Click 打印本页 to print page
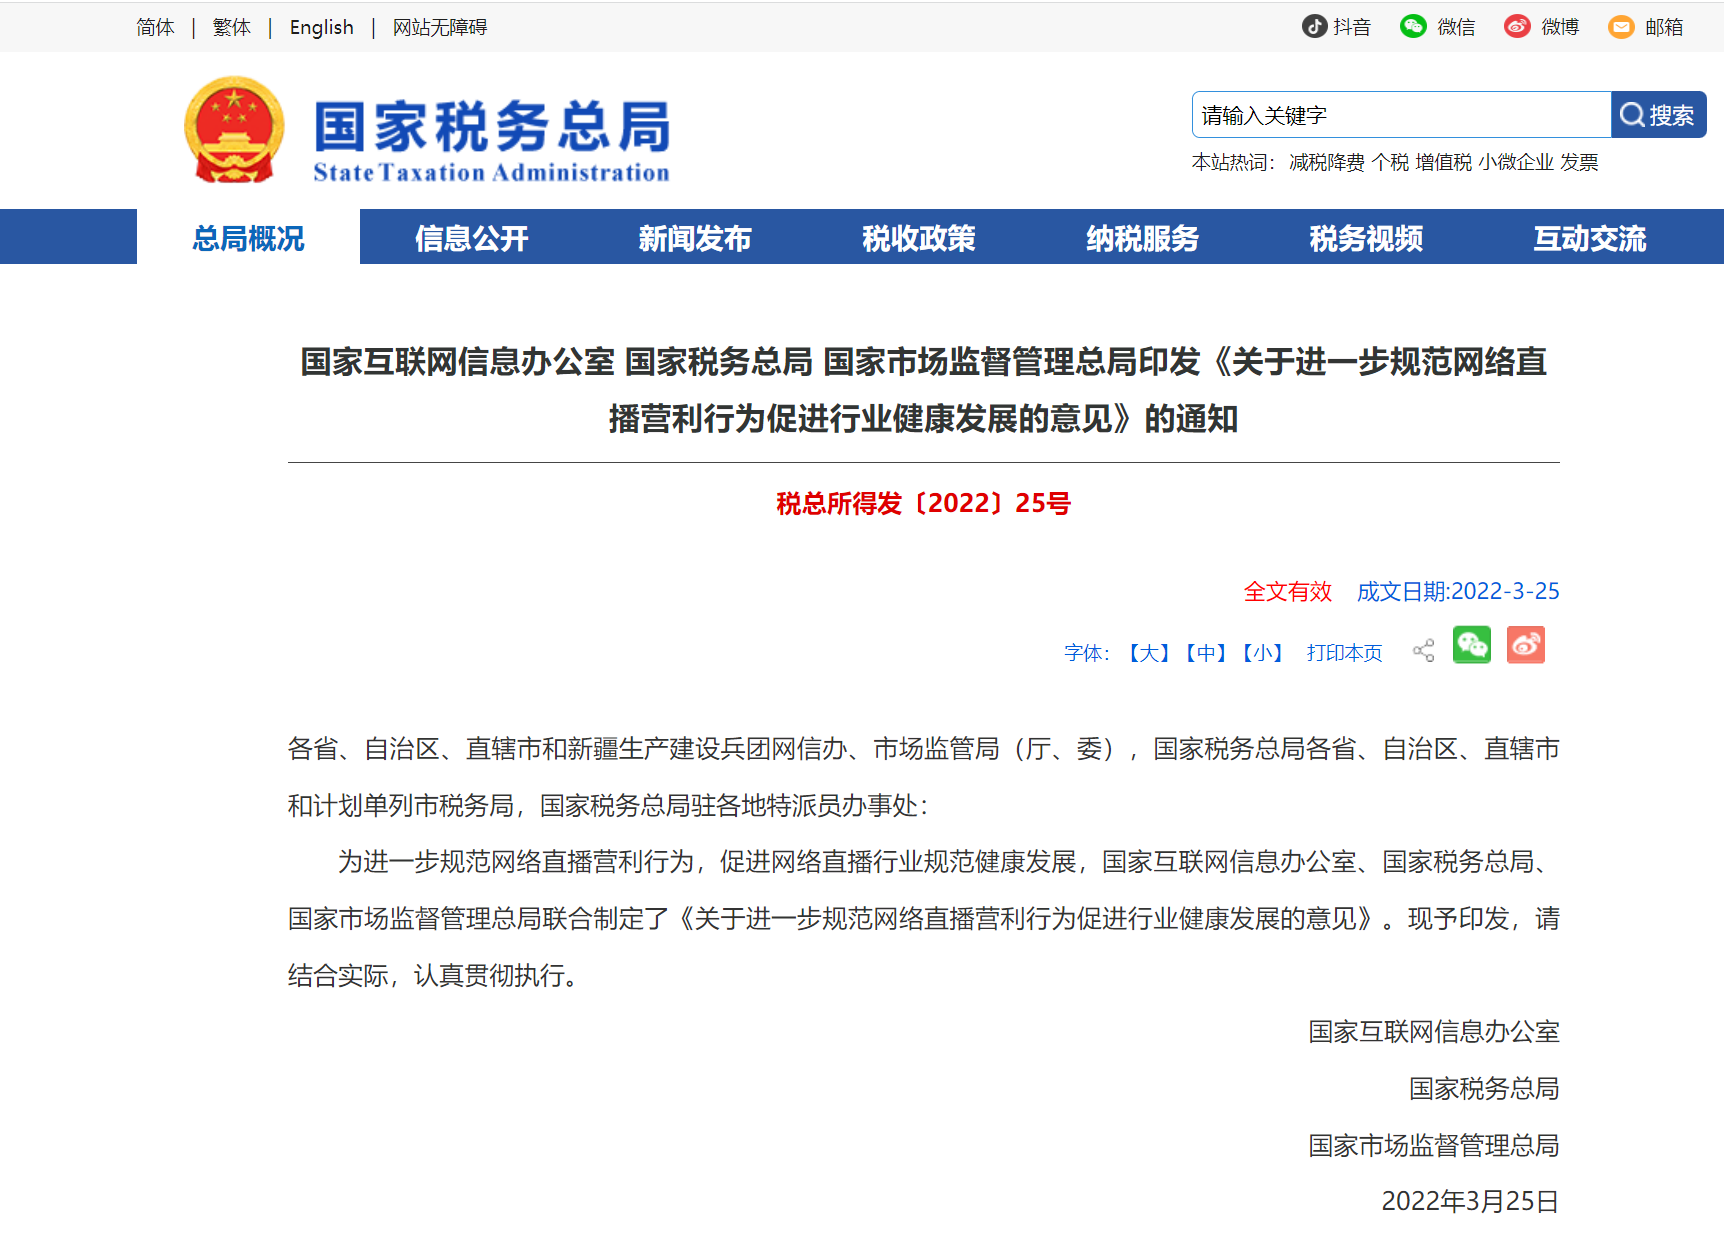1724x1249 pixels. (1343, 653)
